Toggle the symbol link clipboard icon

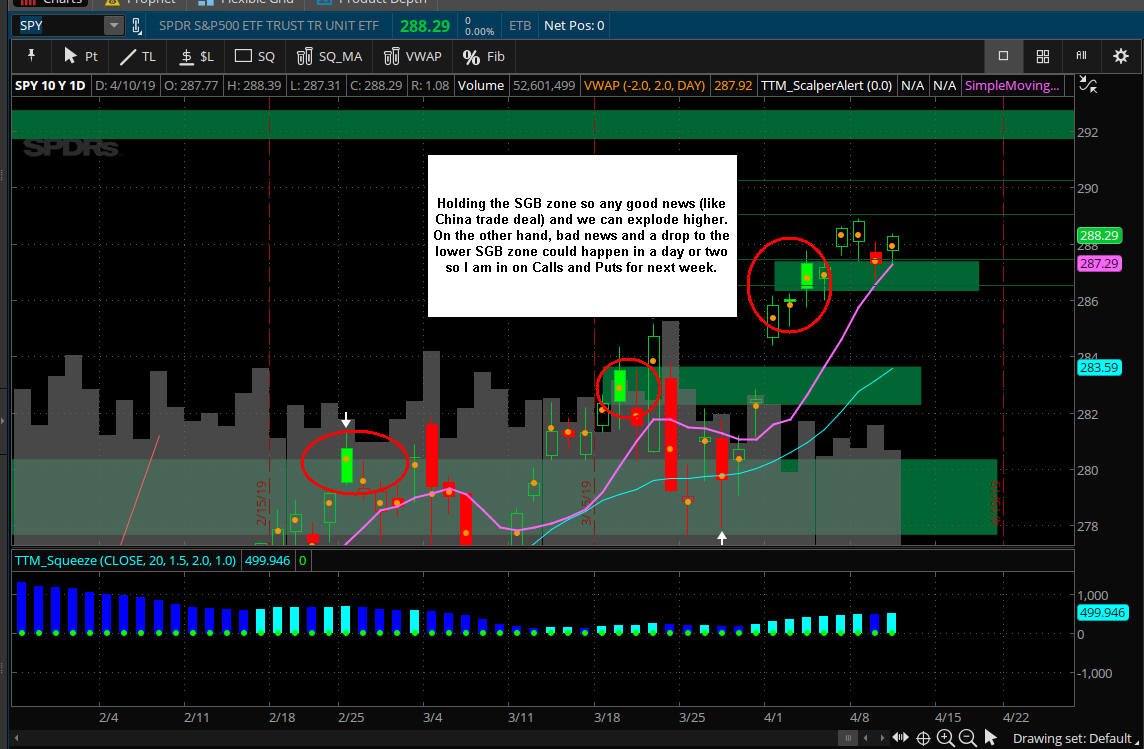(136, 26)
